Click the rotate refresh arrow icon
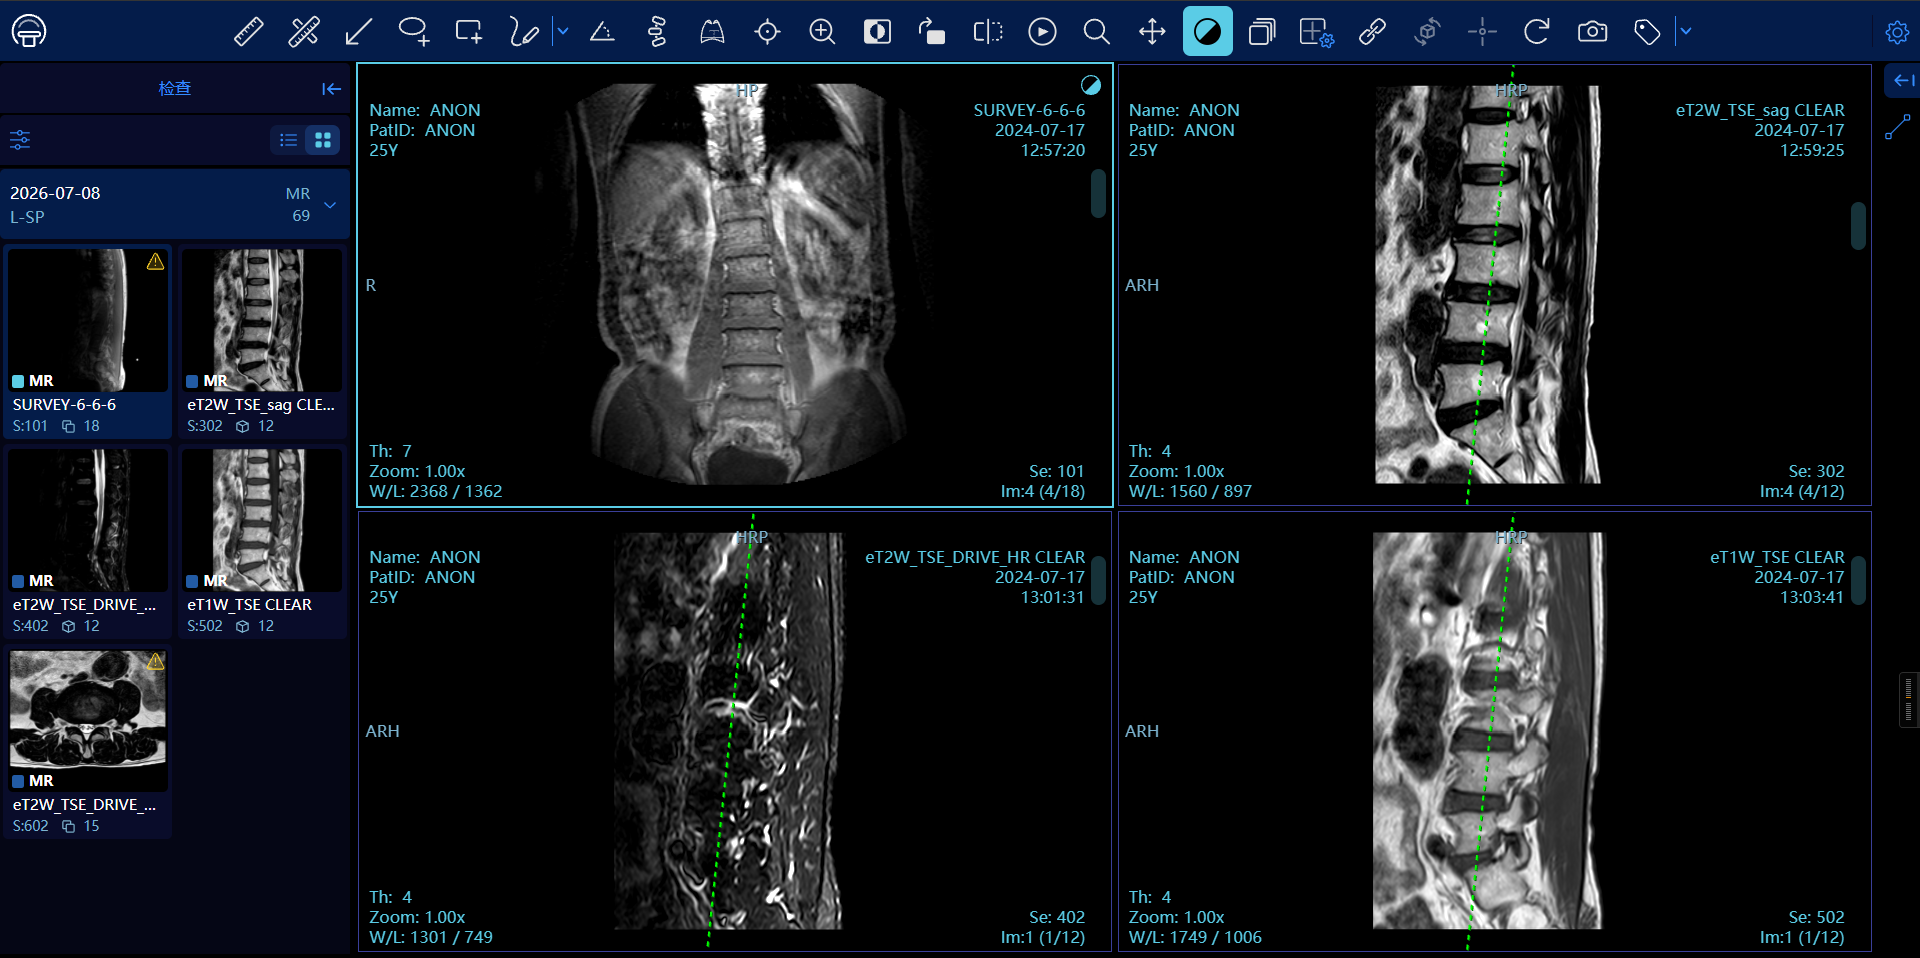This screenshot has width=1920, height=958. 1537,32
